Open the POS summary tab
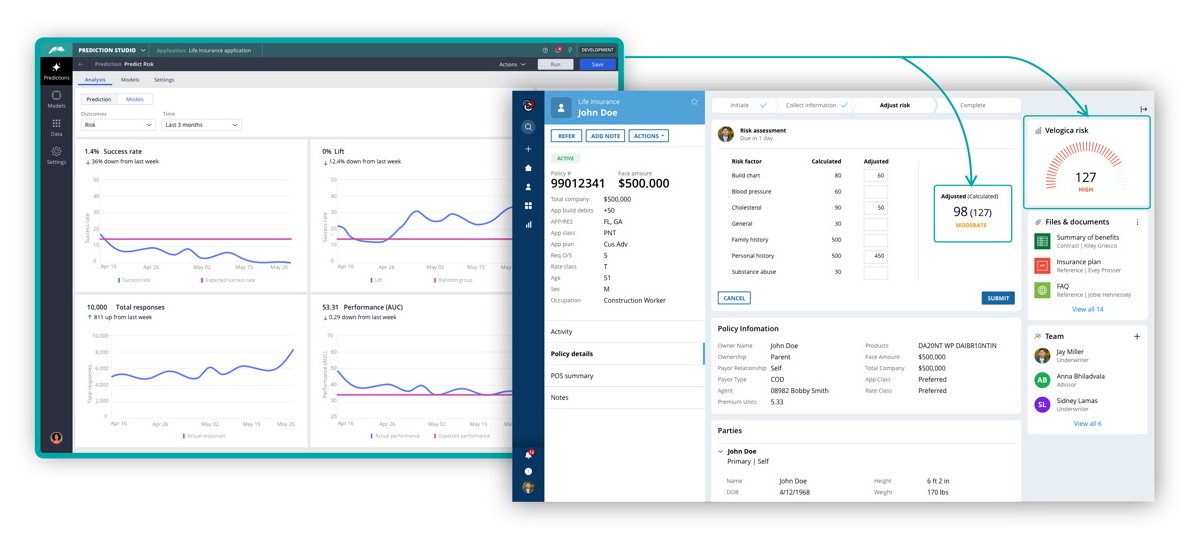Viewport: 1196px width, 543px height. pos(572,376)
